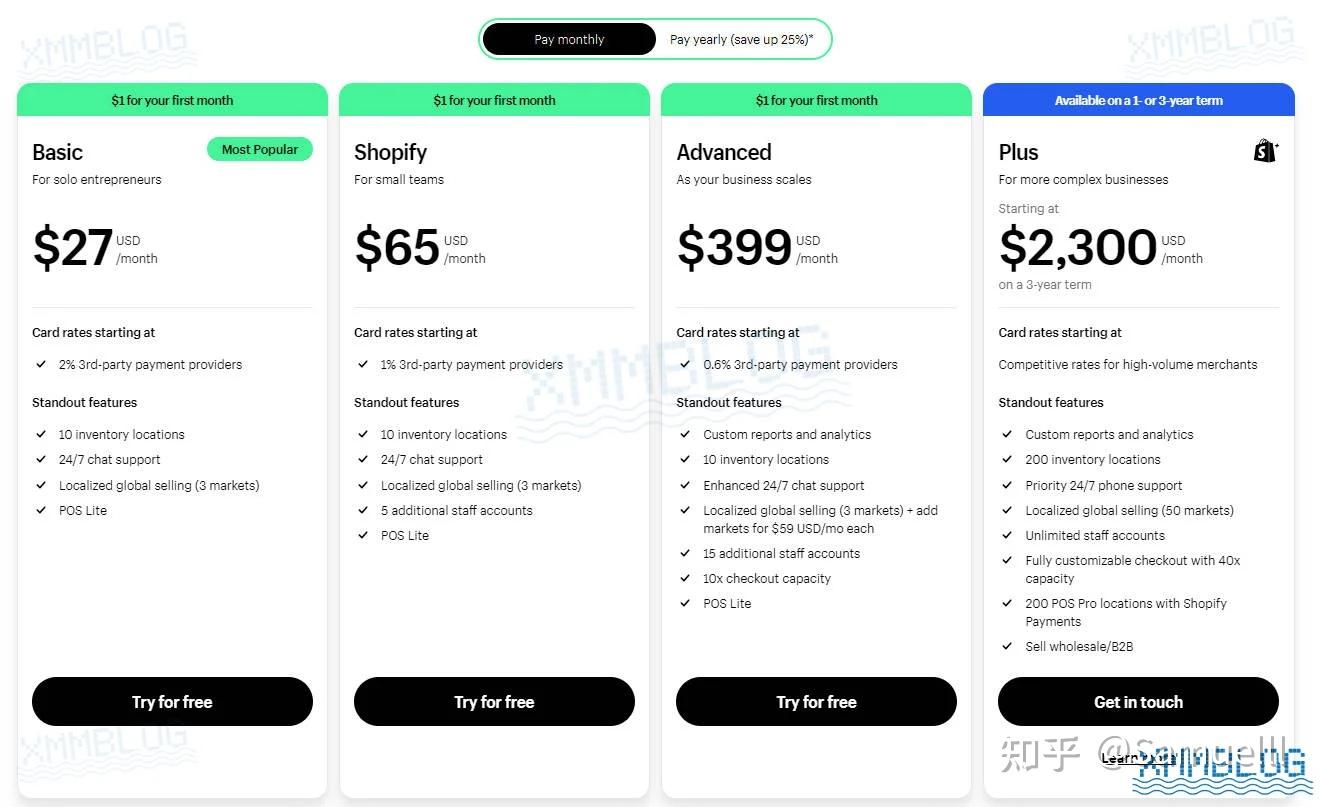Screen dimensions: 1321x807
Task: Click the checkmark next to "Unlimited staff accounts"
Action: coord(1007,535)
